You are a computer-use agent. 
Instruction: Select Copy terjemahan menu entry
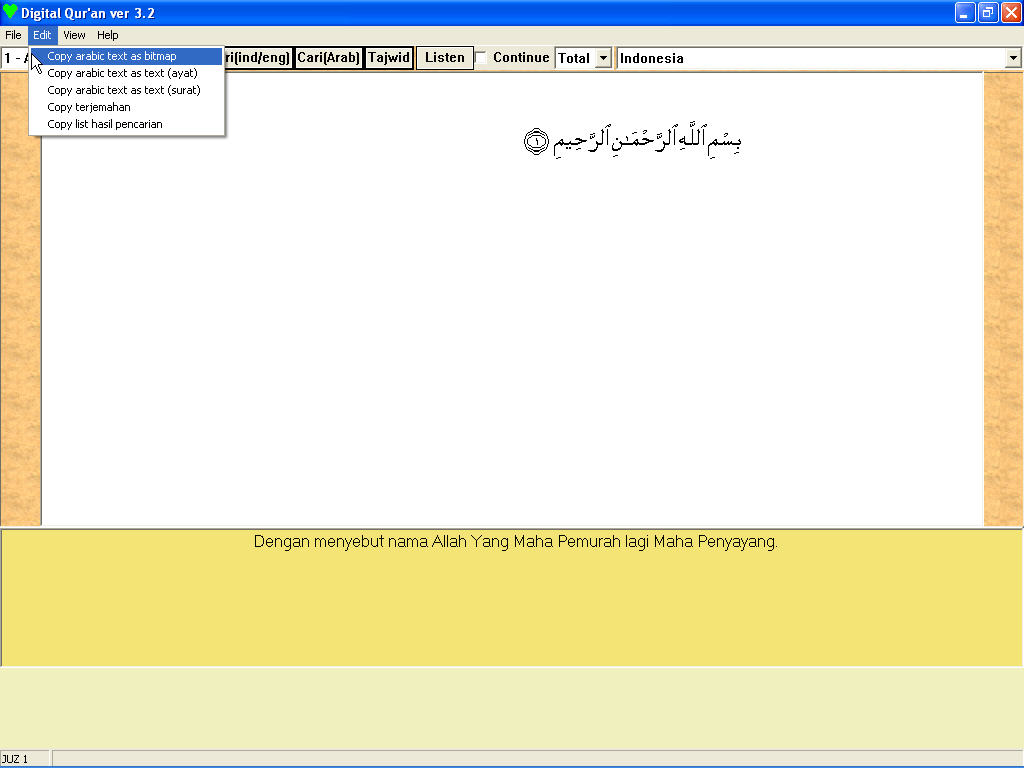tap(127, 107)
